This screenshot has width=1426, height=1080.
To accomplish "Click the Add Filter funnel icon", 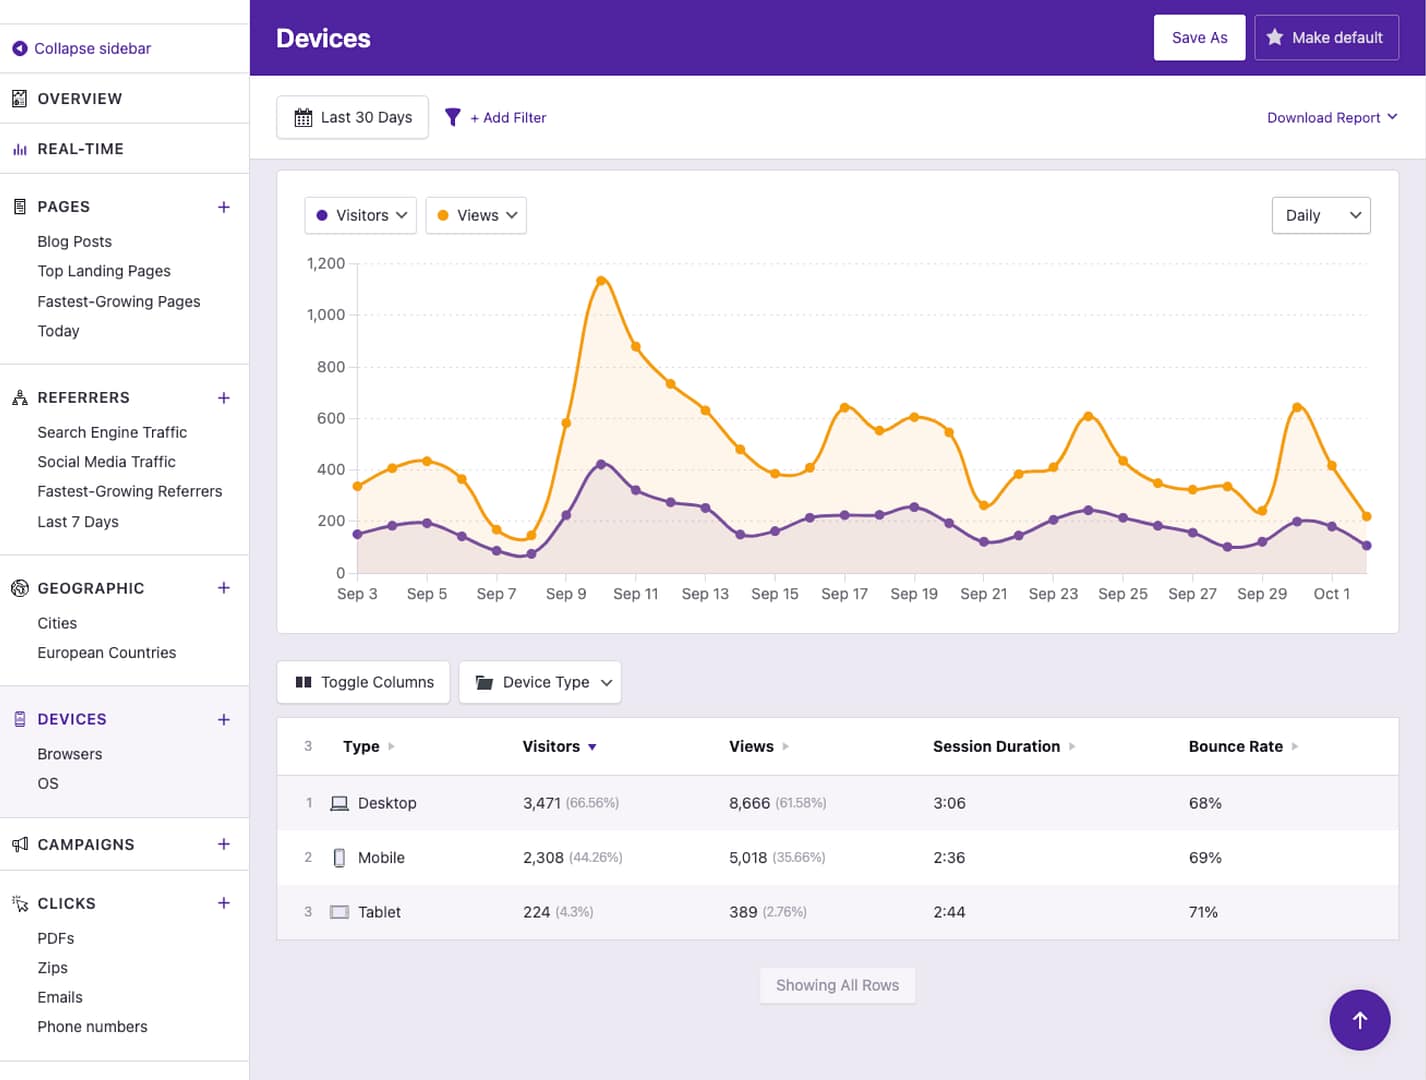I will coord(453,117).
